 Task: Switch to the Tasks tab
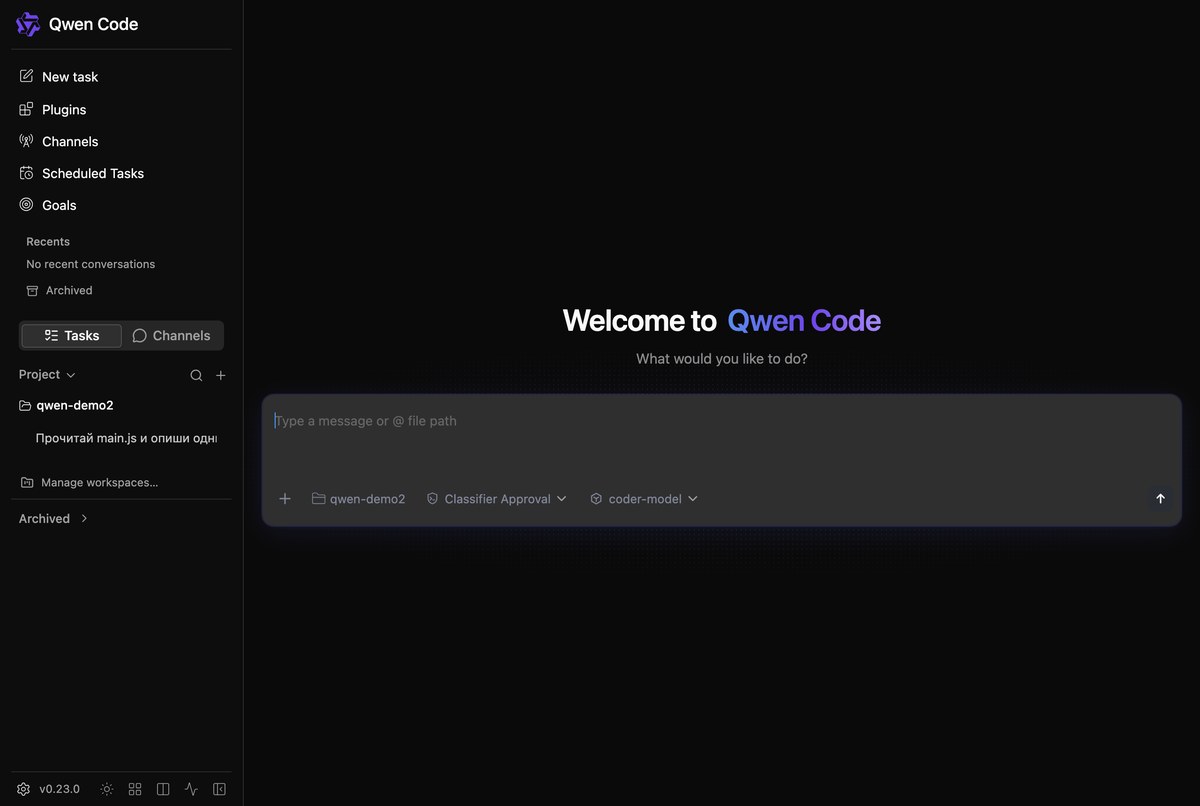coord(72,336)
